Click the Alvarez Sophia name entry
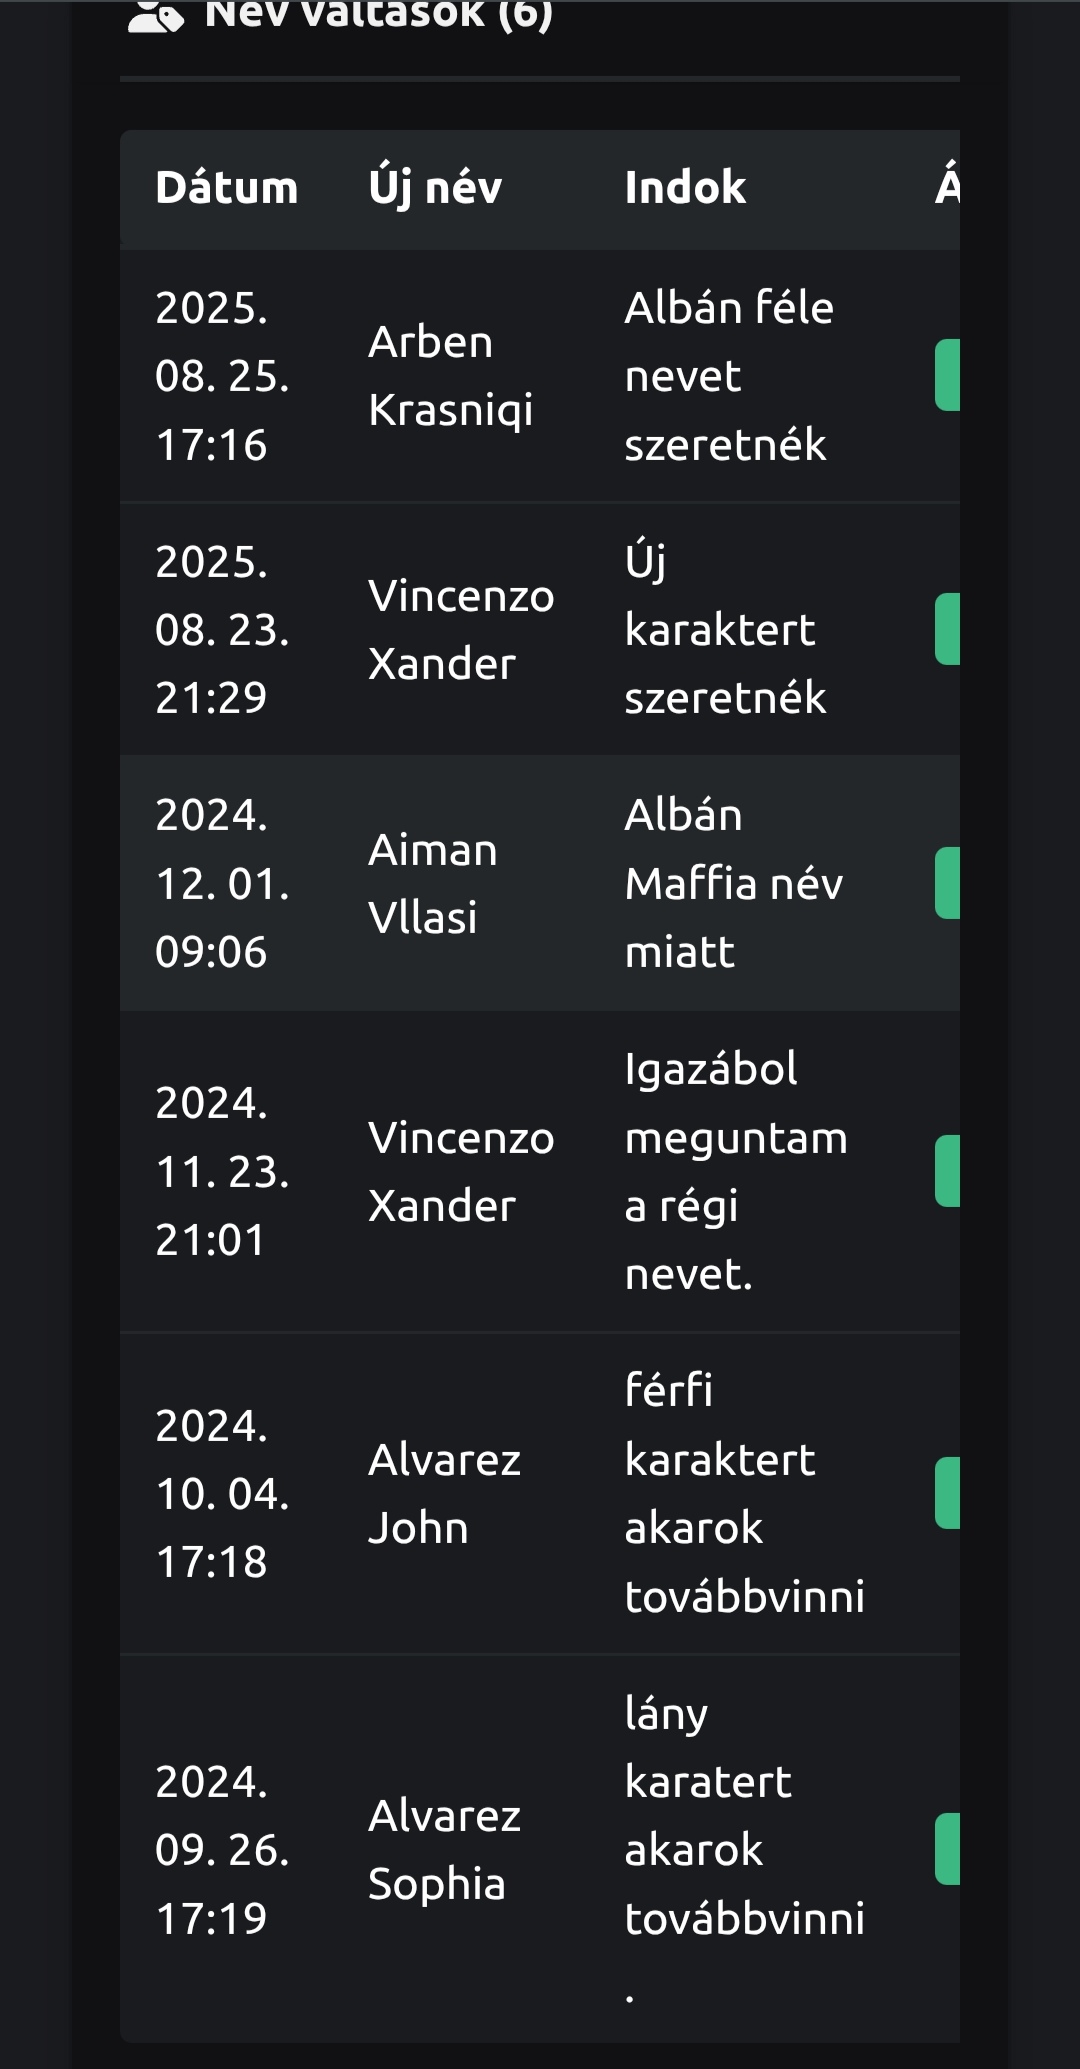This screenshot has height=2069, width=1080. (x=444, y=1850)
